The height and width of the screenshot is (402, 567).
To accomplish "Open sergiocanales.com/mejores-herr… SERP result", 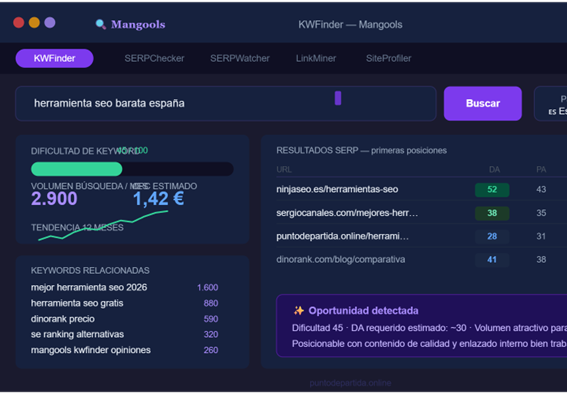I will (x=347, y=213).
